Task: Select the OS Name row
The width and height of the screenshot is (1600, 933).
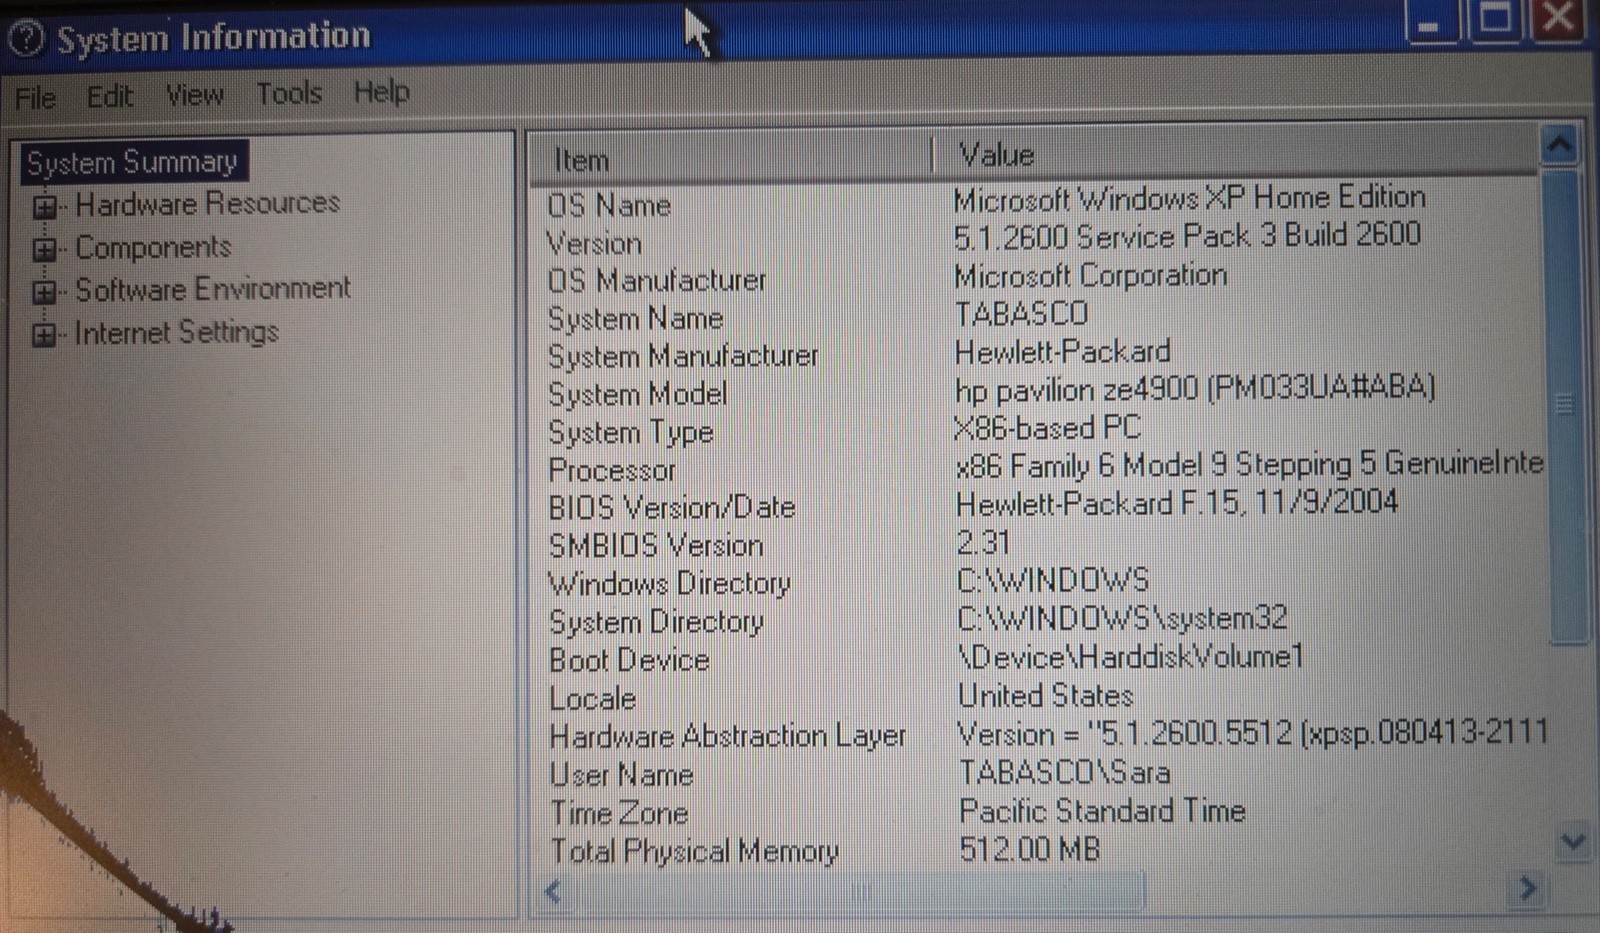Action: [1040, 202]
